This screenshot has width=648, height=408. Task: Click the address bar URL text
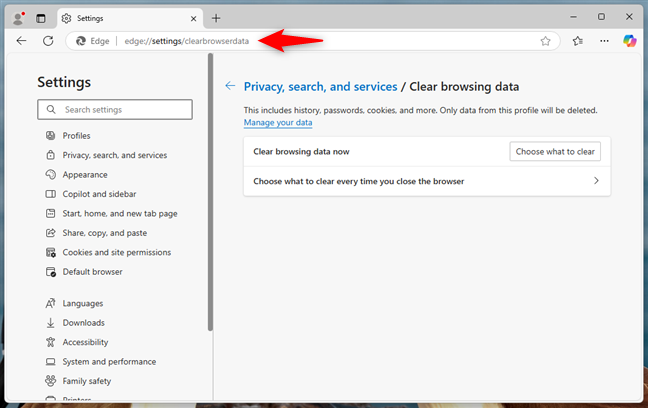pos(186,41)
